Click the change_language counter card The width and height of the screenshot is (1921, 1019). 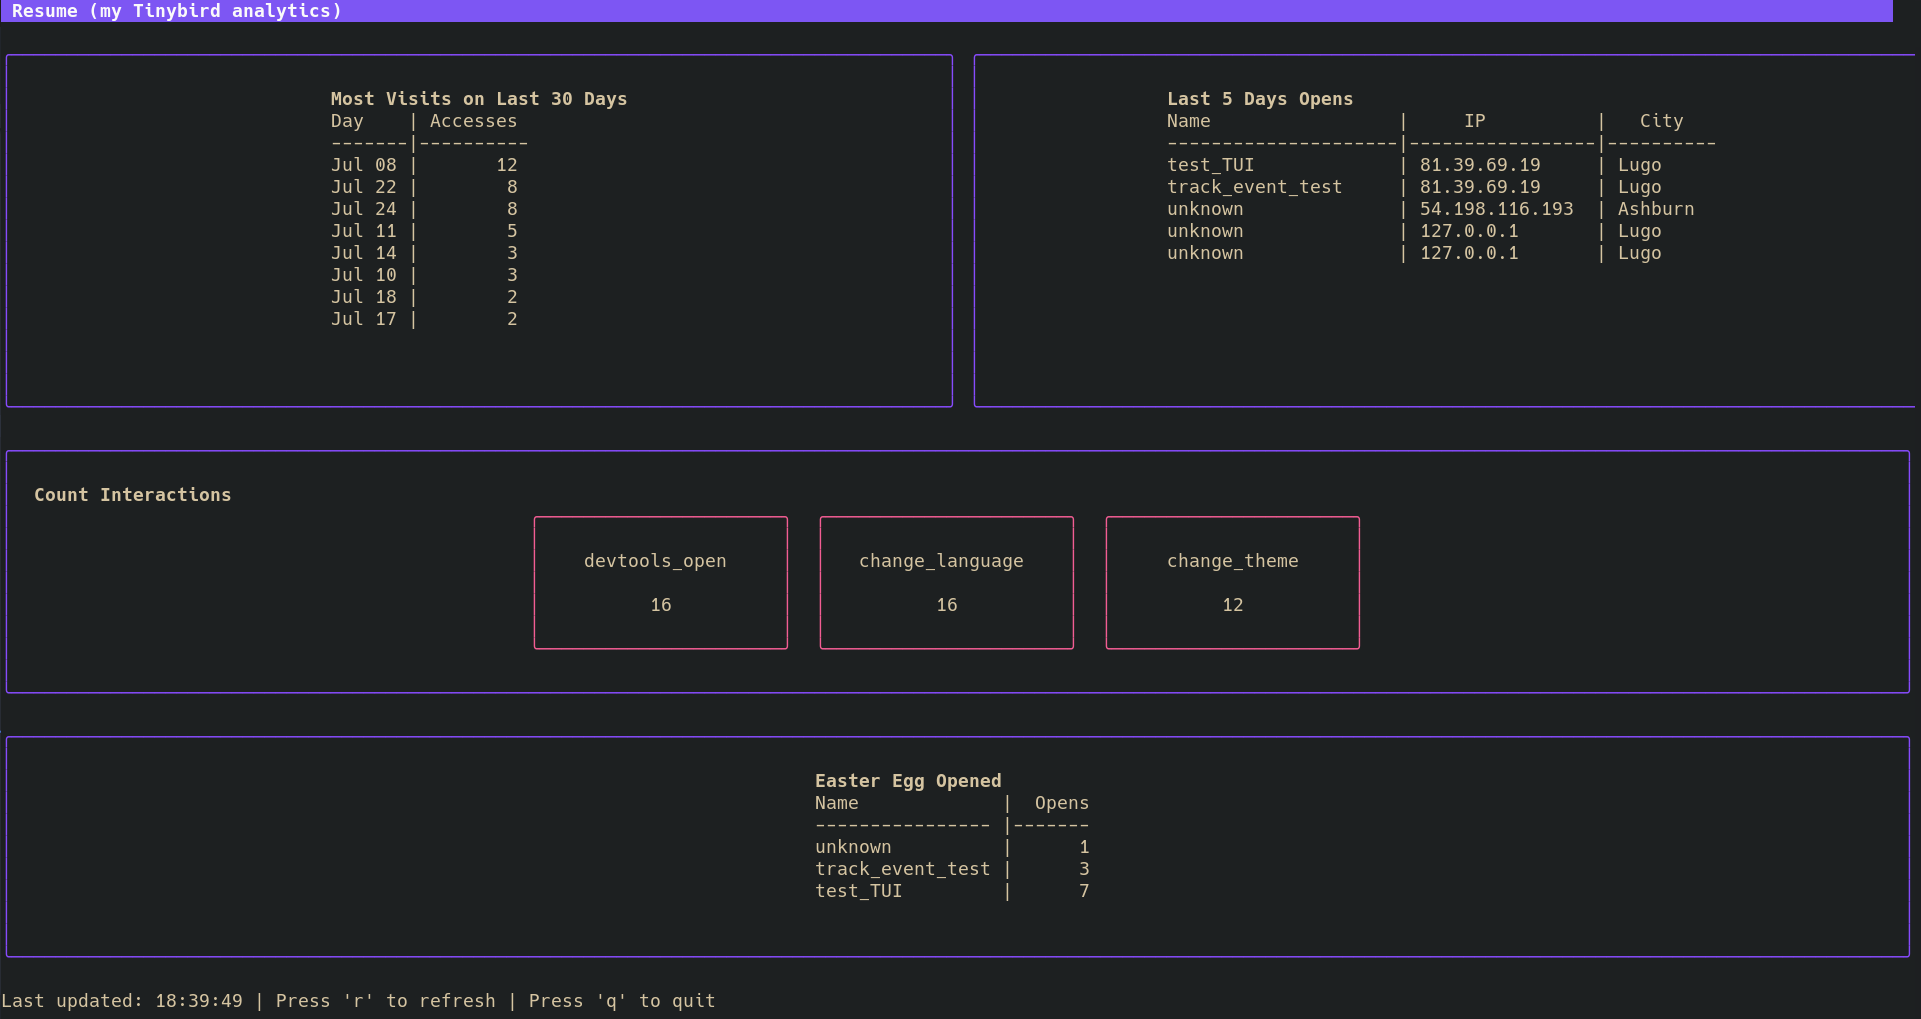coord(946,582)
